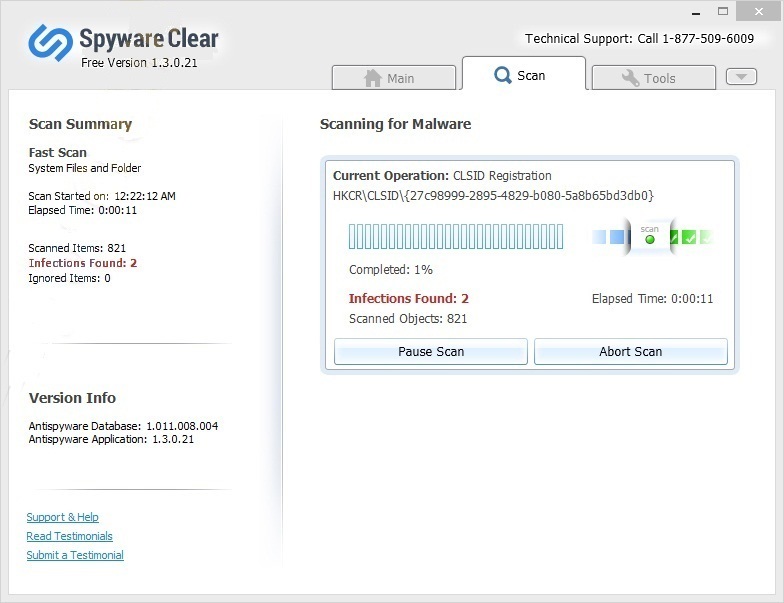
Task: Click the Spyware Clear logo icon
Action: pos(50,42)
